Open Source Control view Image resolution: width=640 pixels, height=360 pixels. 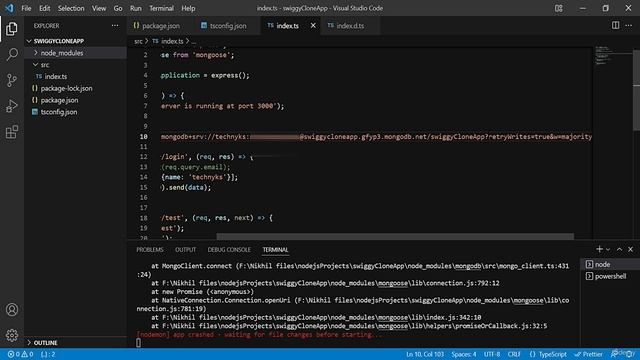click(12, 80)
